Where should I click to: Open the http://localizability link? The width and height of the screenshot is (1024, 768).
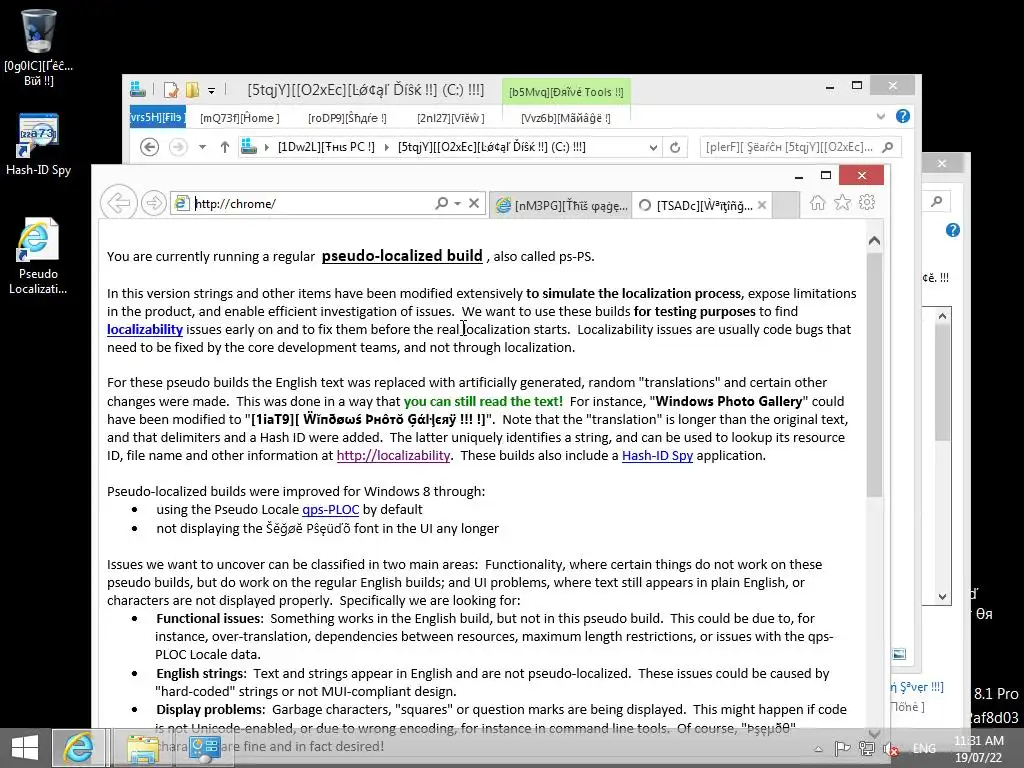(393, 455)
